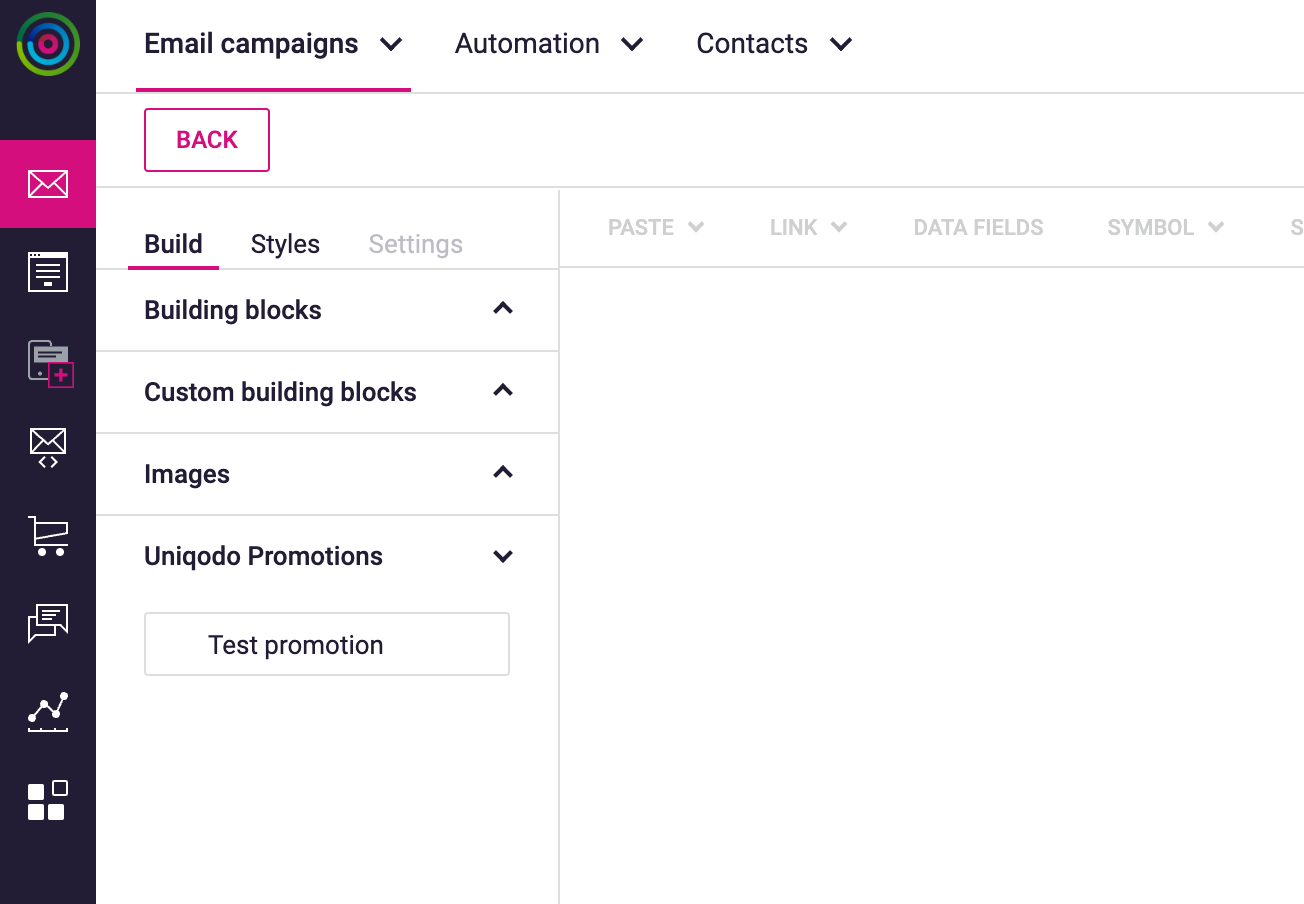Viewport: 1304px width, 904px height.
Task: Switch to the Styles tab
Action: [285, 244]
